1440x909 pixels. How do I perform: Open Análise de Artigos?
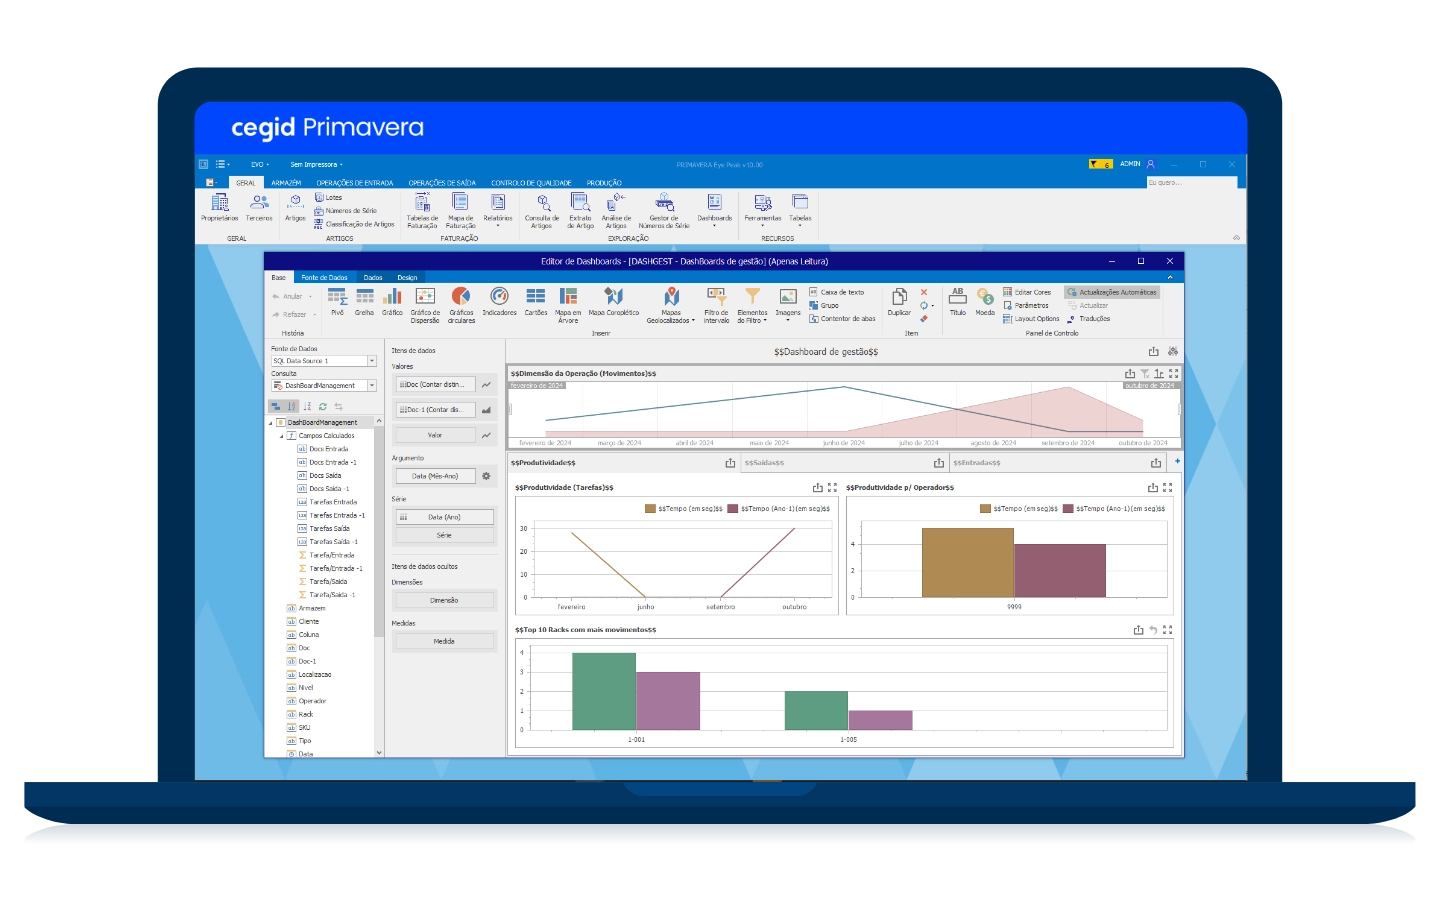pyautogui.click(x=616, y=211)
